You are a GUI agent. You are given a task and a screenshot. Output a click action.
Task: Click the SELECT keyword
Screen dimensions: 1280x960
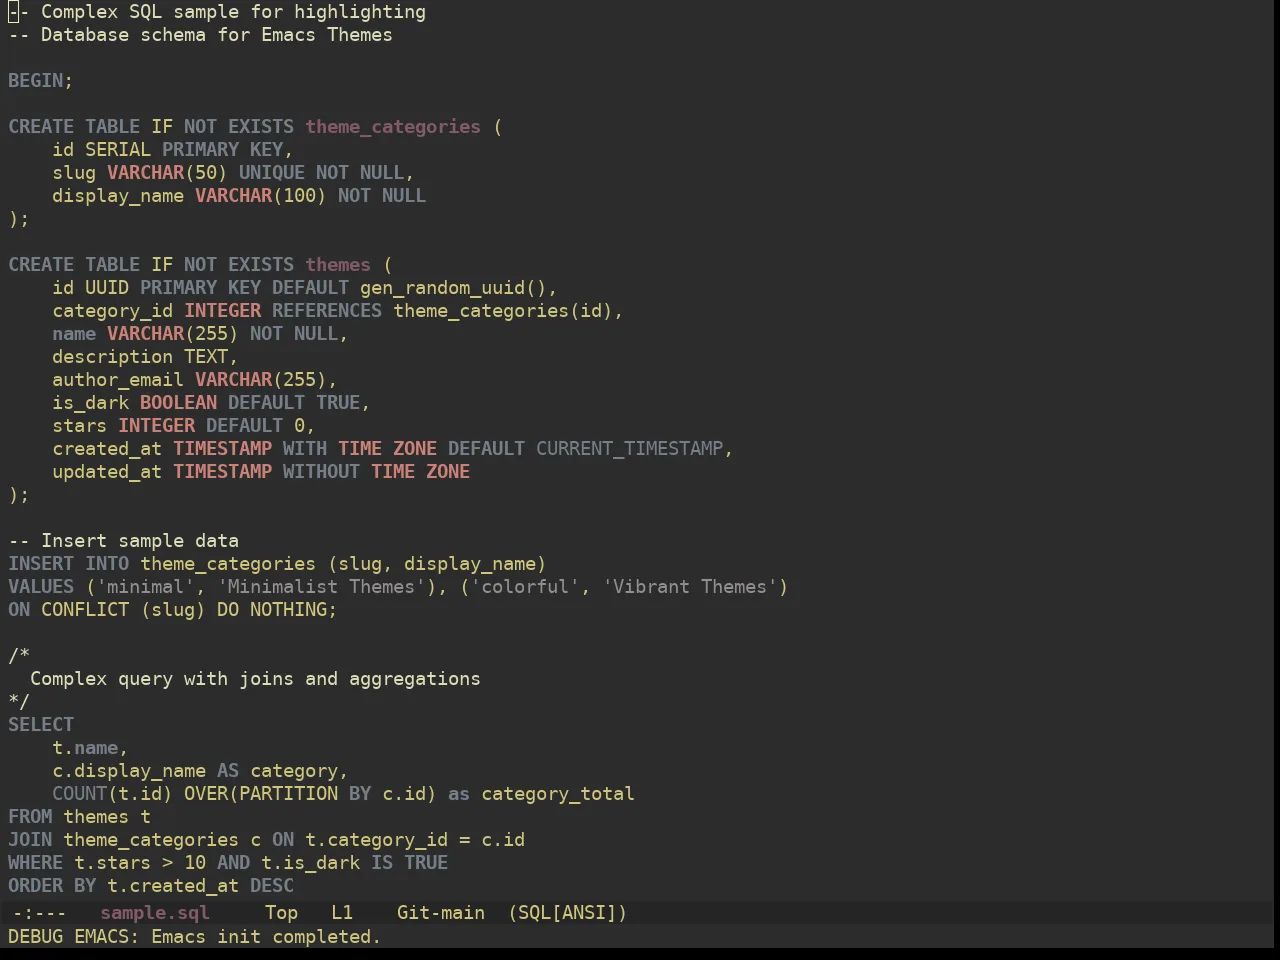click(41, 725)
